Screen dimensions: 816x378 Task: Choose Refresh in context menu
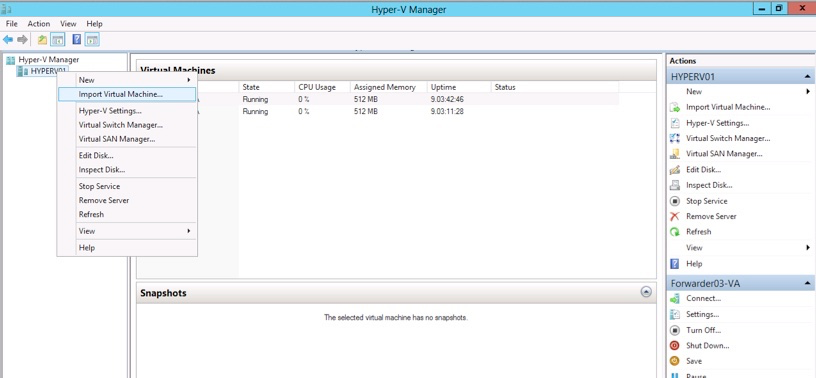tap(127, 214)
